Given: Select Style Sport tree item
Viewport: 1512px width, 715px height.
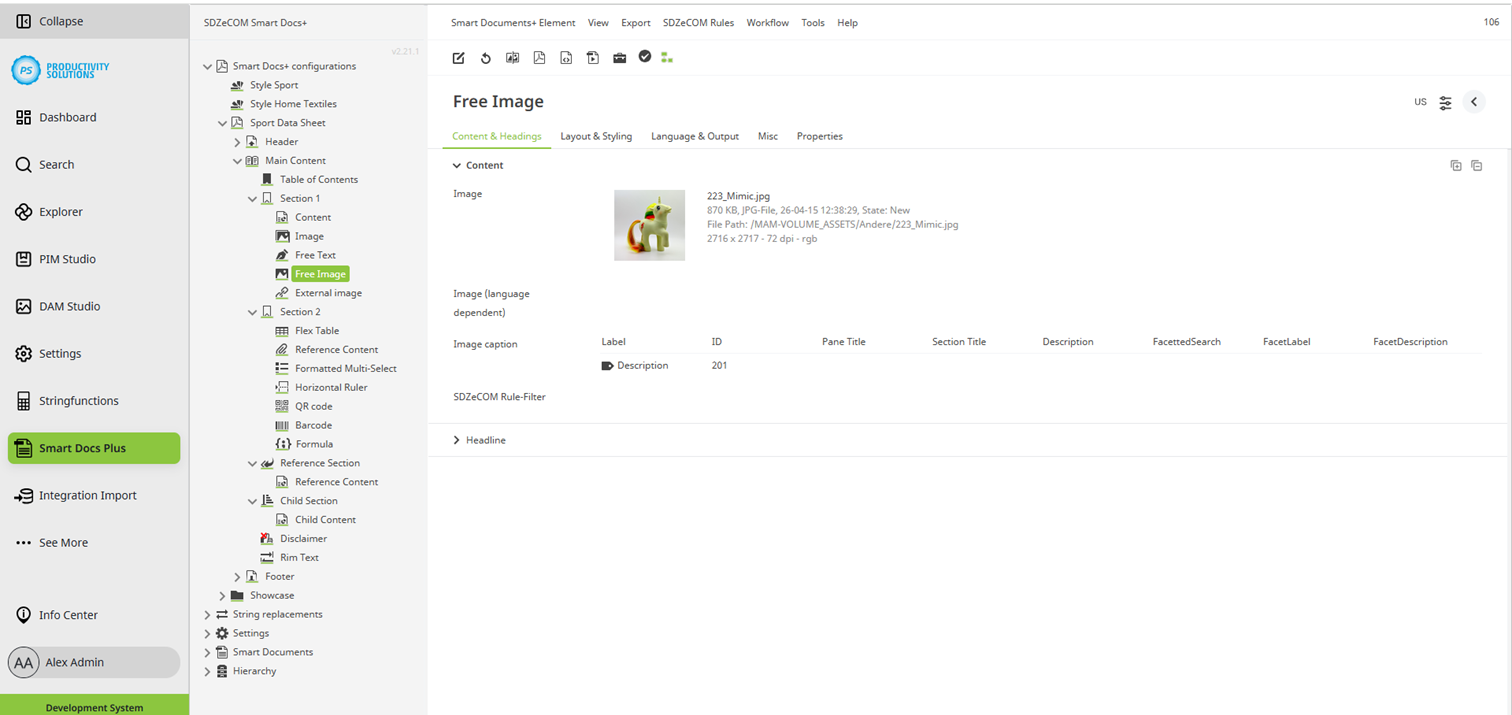Looking at the screenshot, I should [x=274, y=85].
